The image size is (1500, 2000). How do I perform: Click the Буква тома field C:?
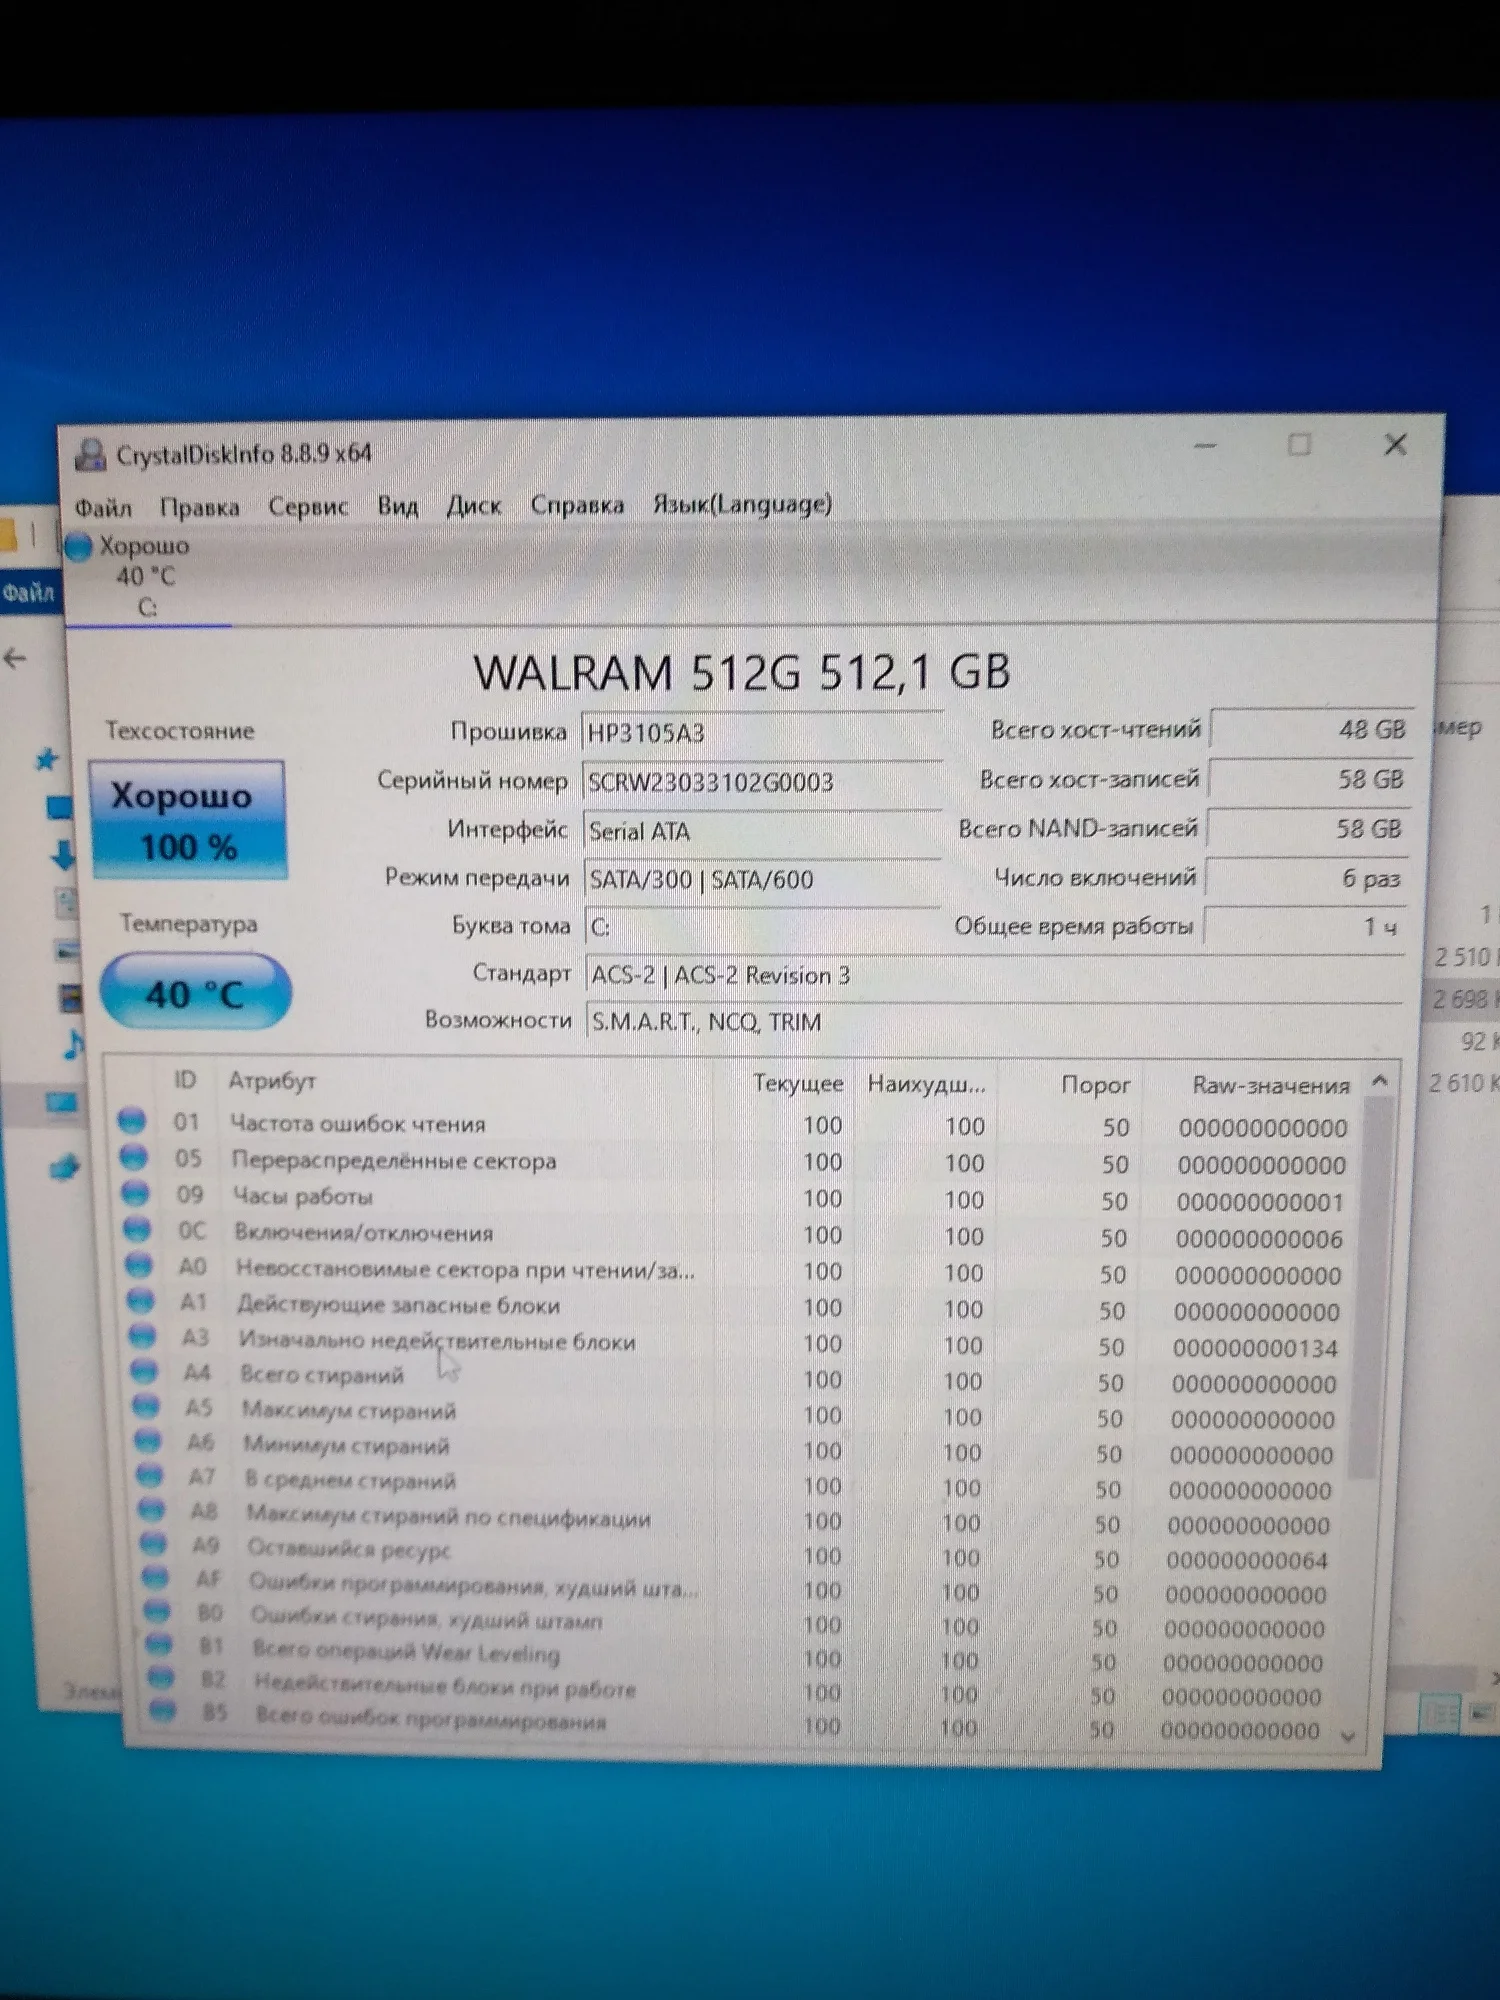[x=762, y=927]
